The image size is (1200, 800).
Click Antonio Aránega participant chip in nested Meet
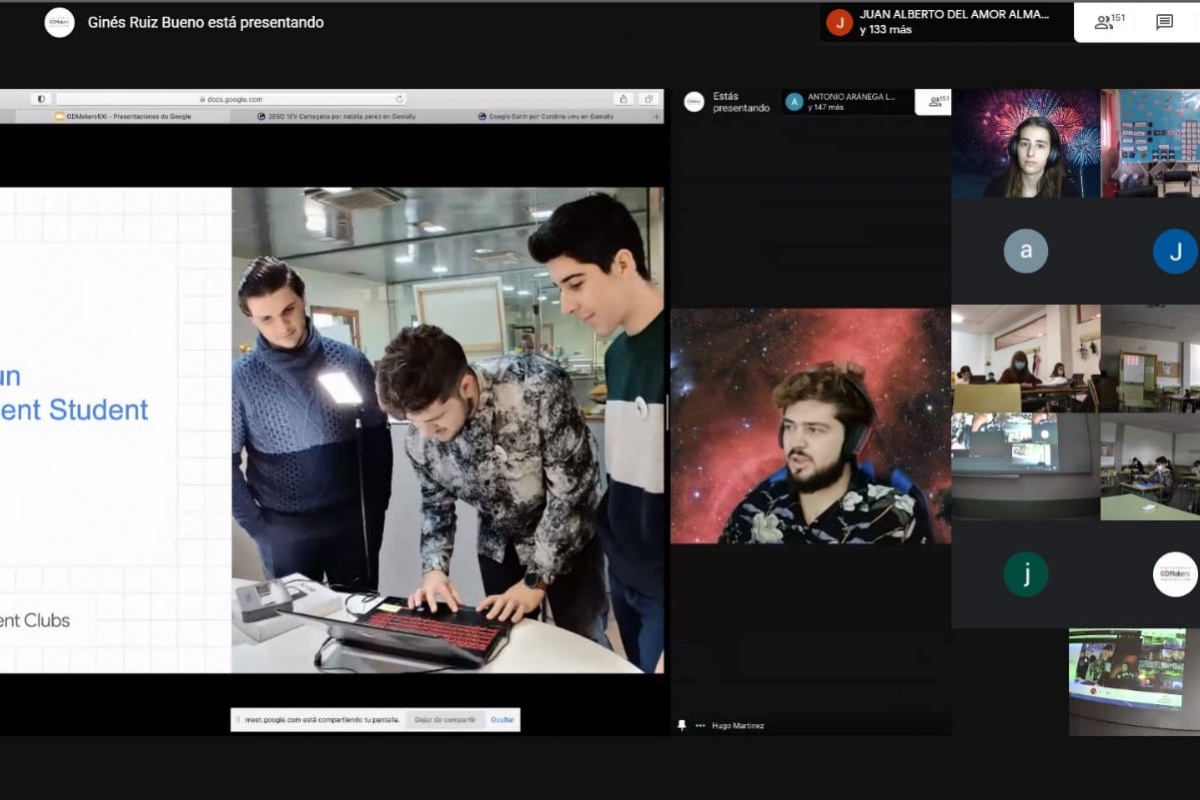tap(848, 101)
